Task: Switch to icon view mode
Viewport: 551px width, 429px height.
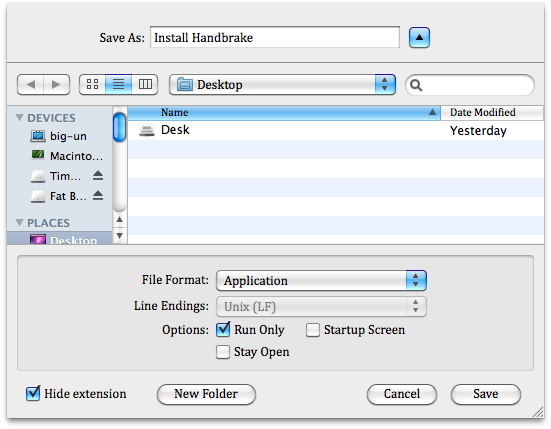Action: pos(92,84)
